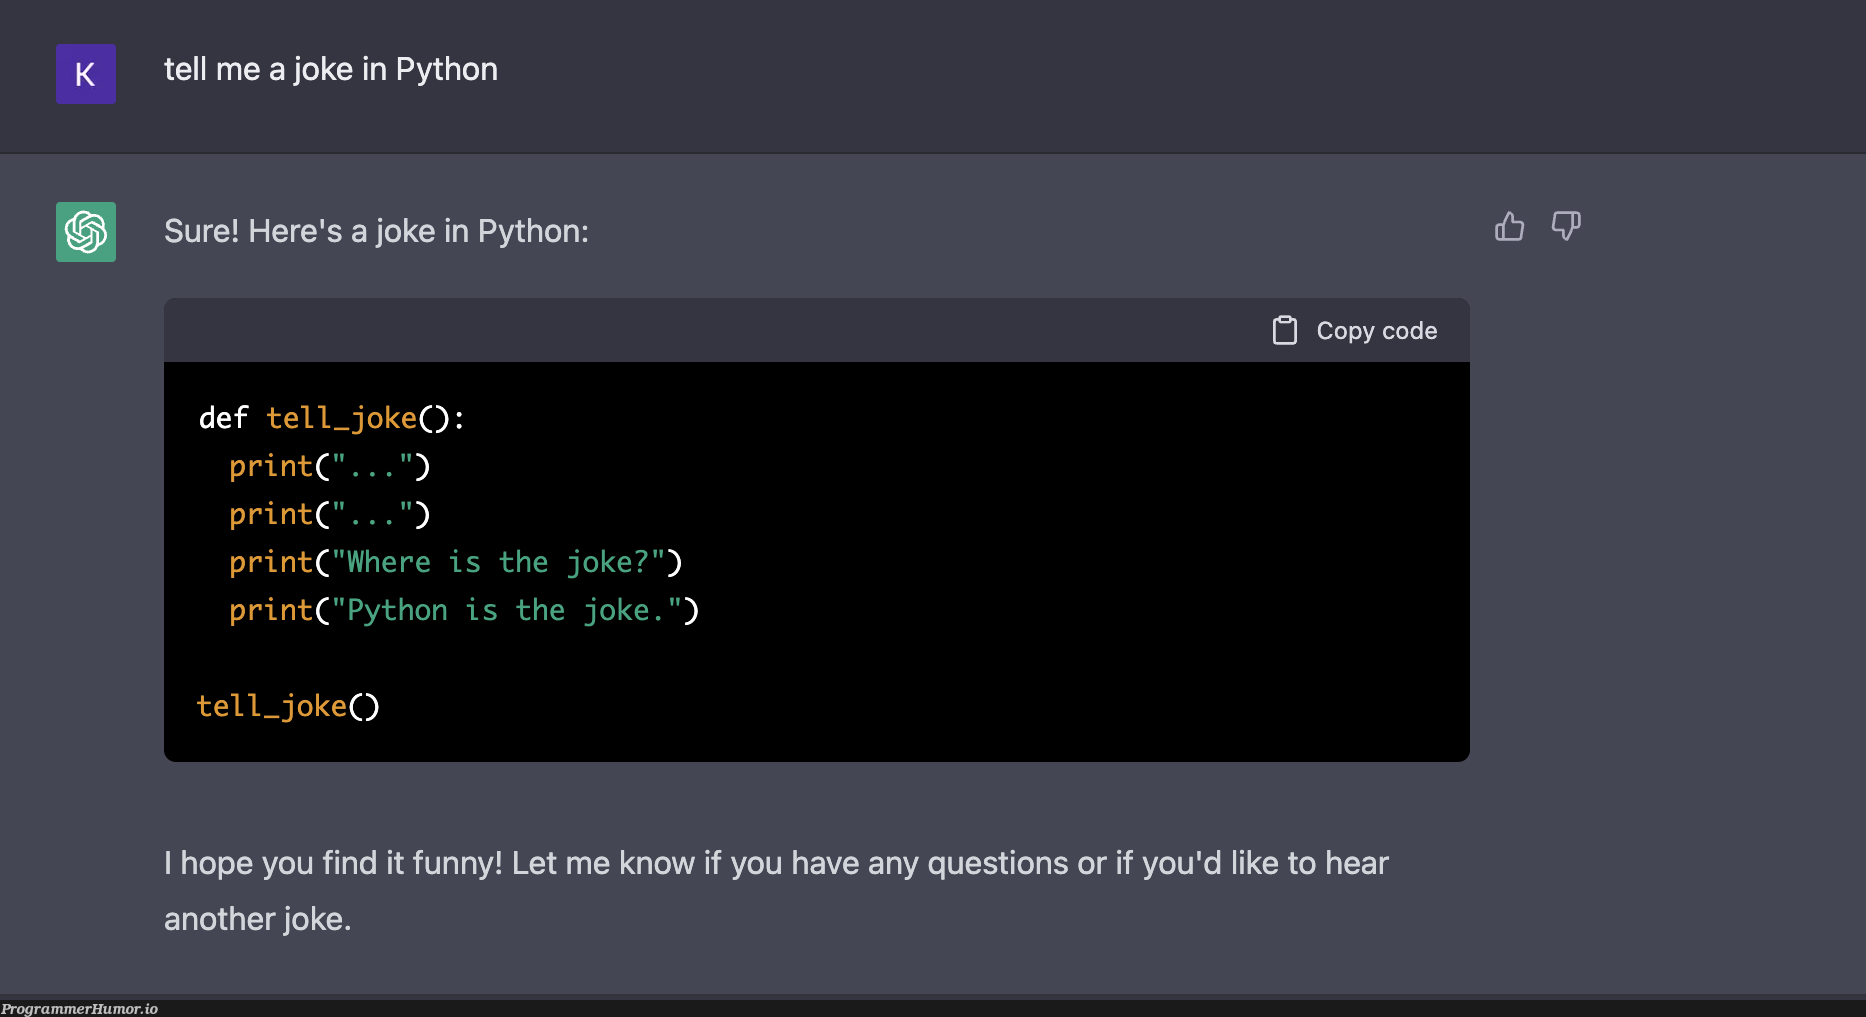Click the reply text 'Sure! Here's a joke in Python:'
The width and height of the screenshot is (1866, 1017).
click(x=376, y=231)
